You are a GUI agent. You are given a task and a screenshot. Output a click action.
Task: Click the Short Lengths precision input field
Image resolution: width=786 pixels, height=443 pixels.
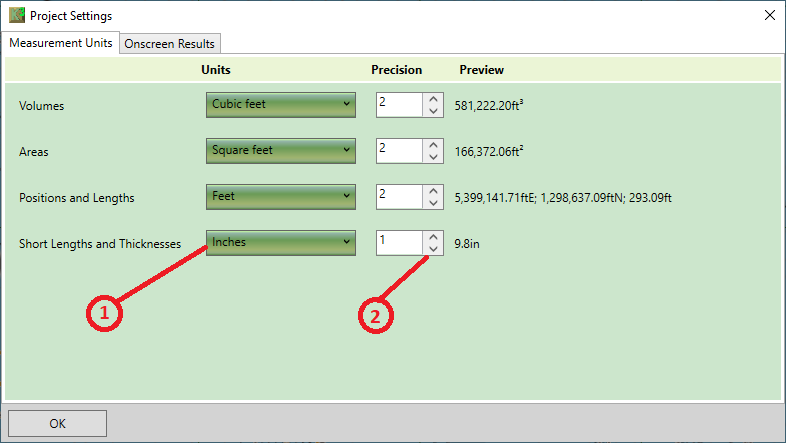(398, 243)
